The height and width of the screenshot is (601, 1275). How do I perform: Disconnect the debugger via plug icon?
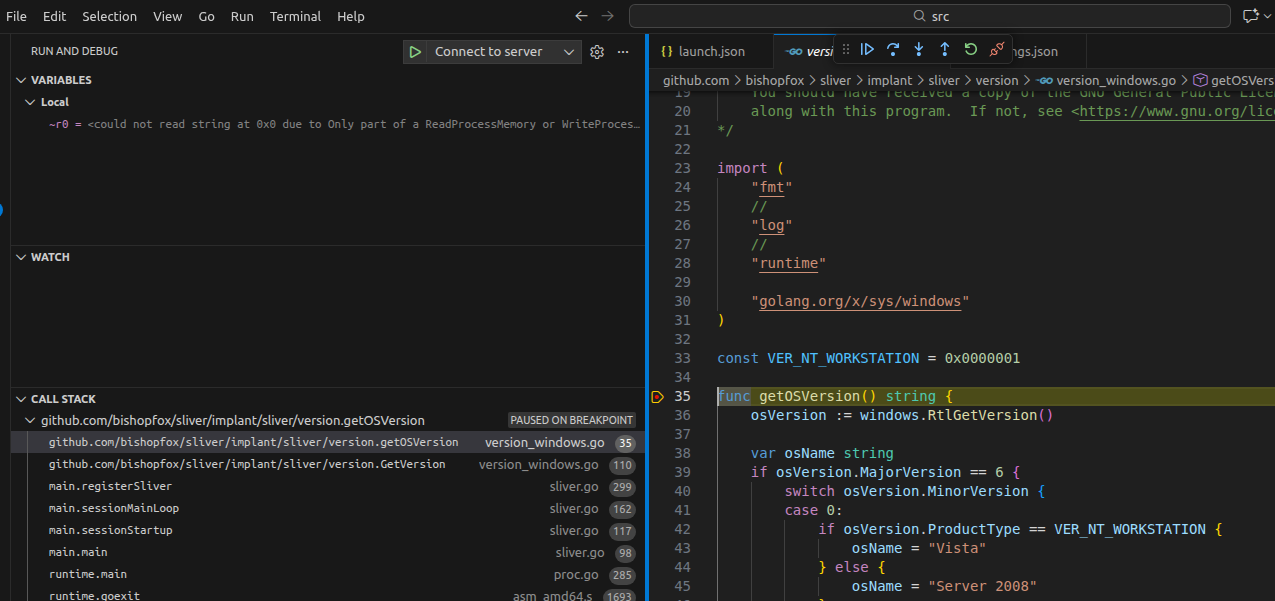[x=996, y=50]
